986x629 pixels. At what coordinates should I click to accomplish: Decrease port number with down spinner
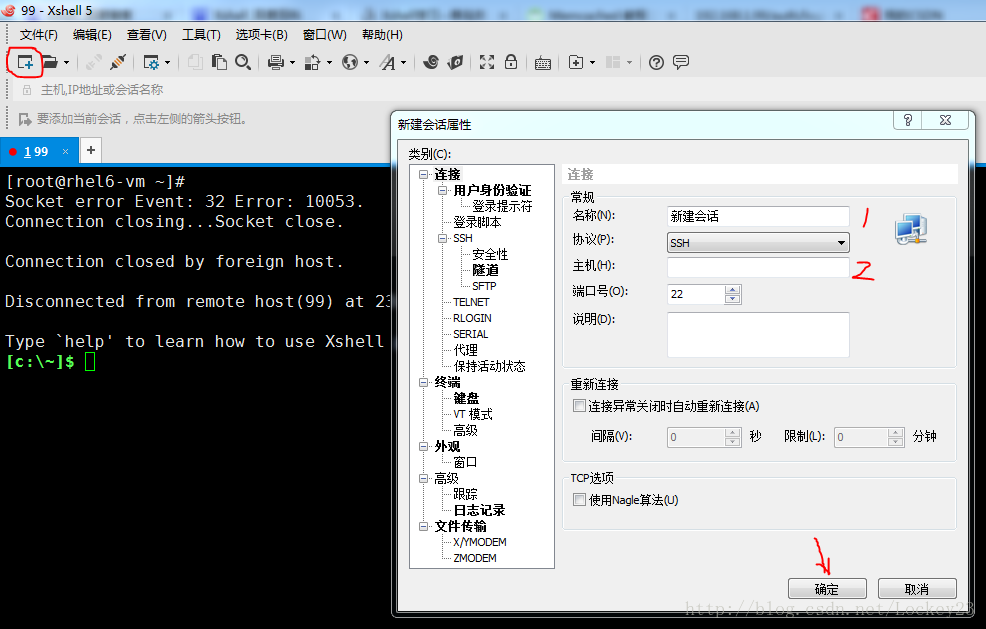[x=732, y=299]
